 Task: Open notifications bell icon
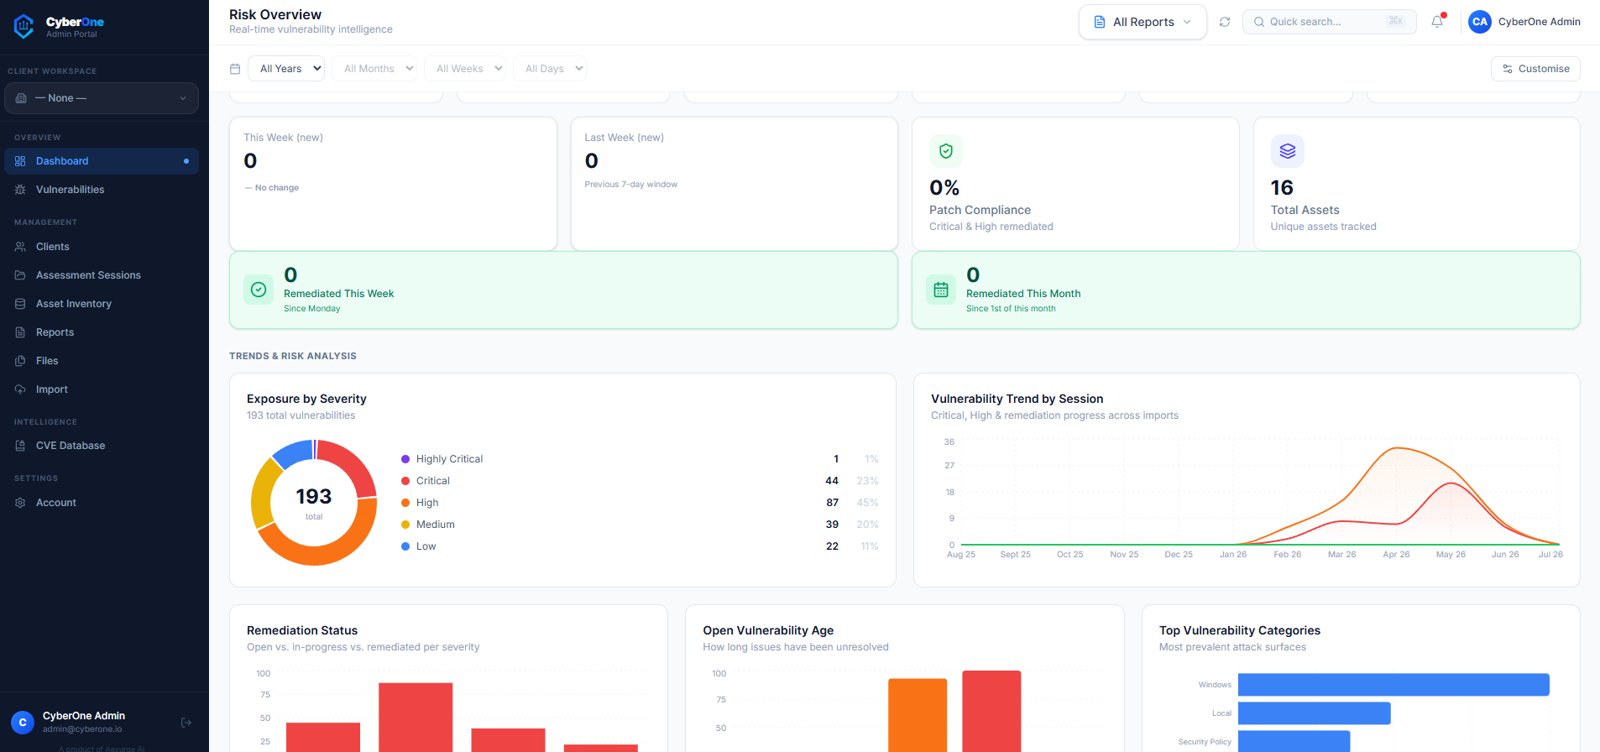tap(1437, 21)
